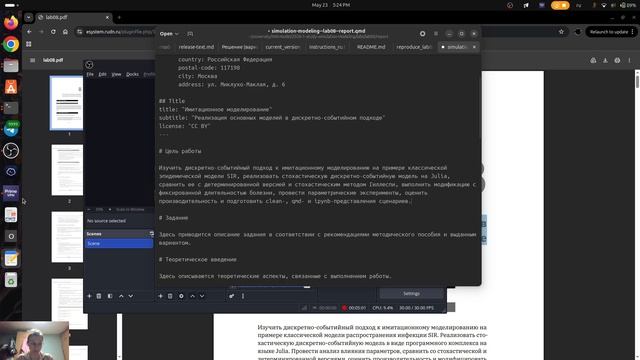640x360 pixels.
Task: Open the Files manager in the dock
Action: [x=11, y=65]
